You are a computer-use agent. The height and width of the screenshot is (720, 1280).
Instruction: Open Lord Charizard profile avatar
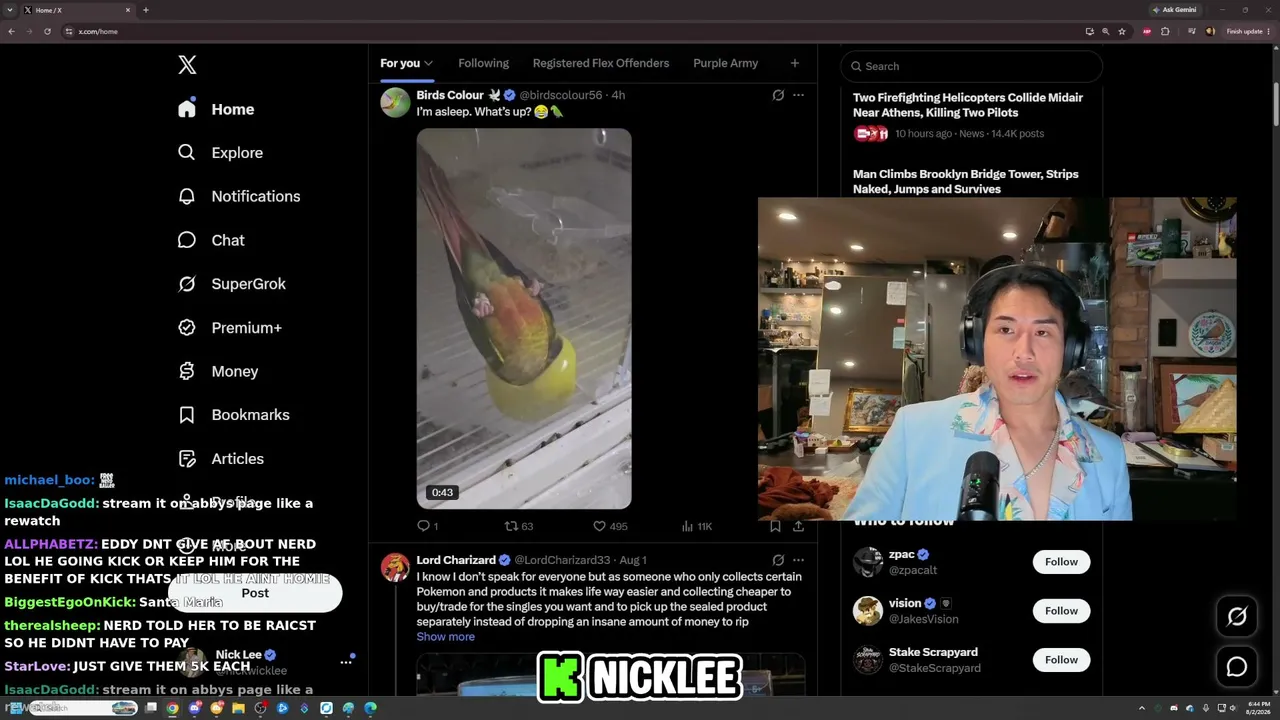[396, 568]
